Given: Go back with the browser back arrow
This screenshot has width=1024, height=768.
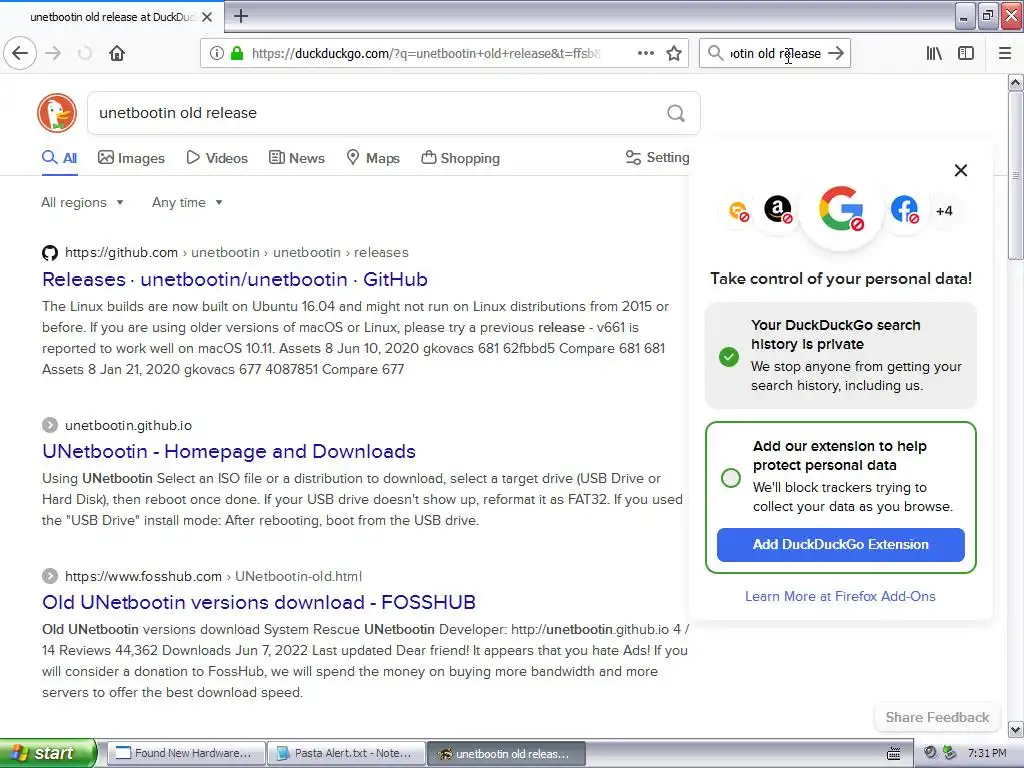Looking at the screenshot, I should point(20,53).
